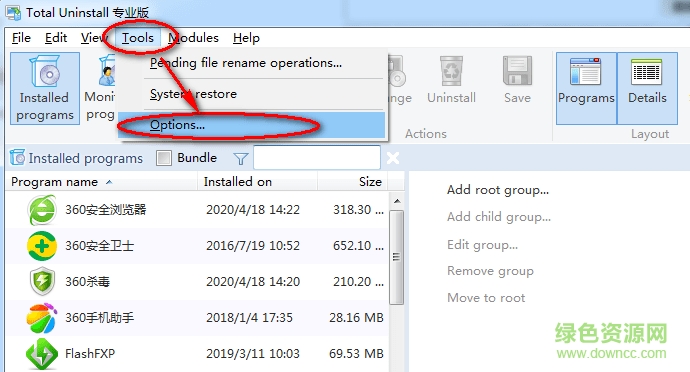Click the Total Uninstall title bar icon

[x=13, y=12]
